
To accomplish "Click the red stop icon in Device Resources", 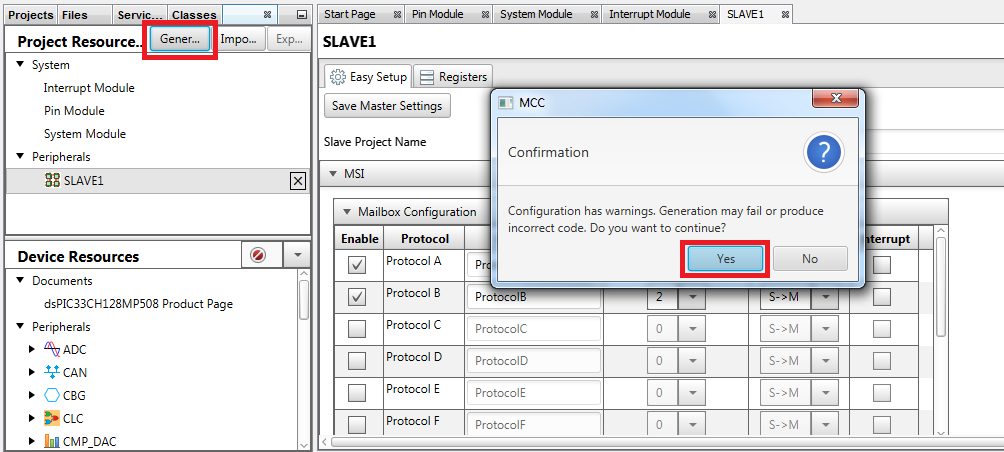I will coord(258,256).
